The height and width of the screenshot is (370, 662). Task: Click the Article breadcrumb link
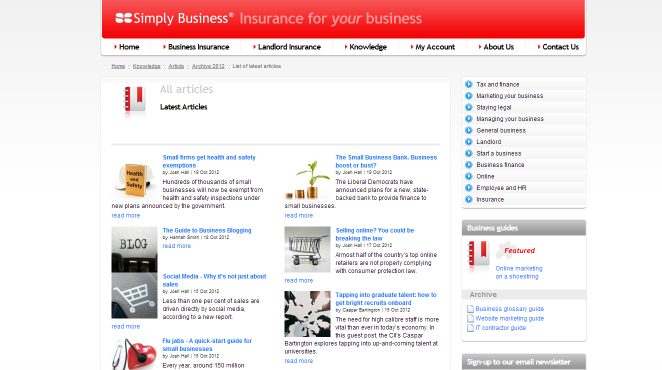tap(176, 66)
